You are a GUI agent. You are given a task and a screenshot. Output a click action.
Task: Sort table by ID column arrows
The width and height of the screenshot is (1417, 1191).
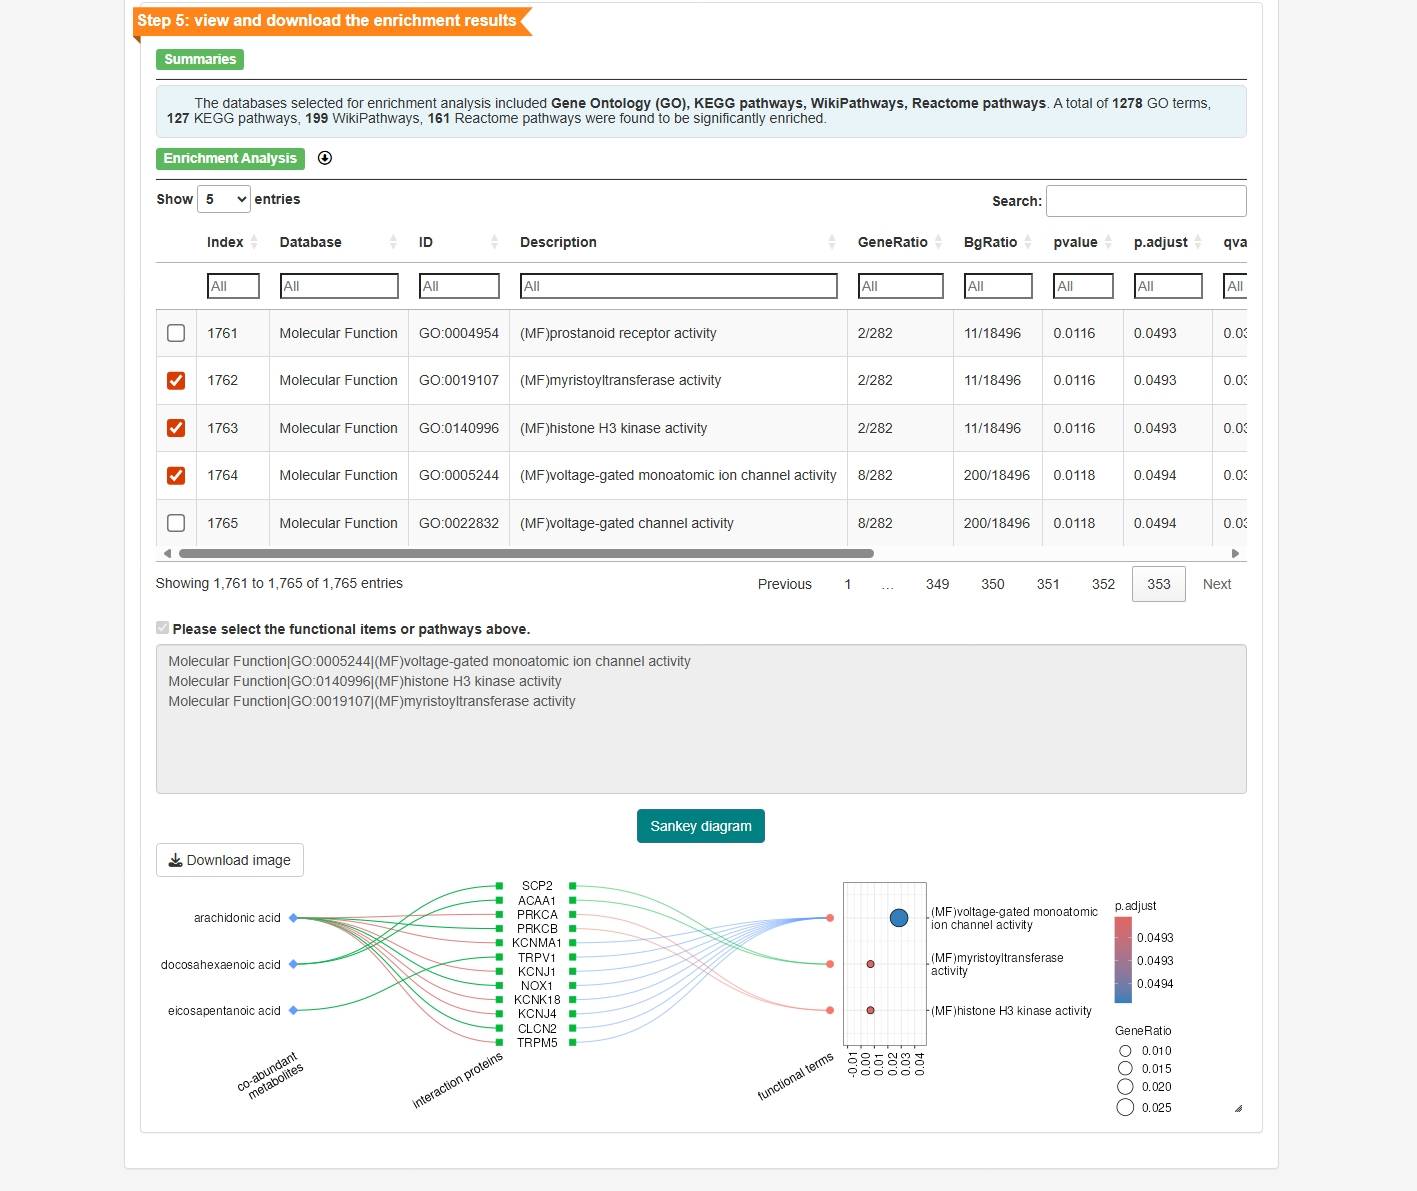tap(494, 242)
